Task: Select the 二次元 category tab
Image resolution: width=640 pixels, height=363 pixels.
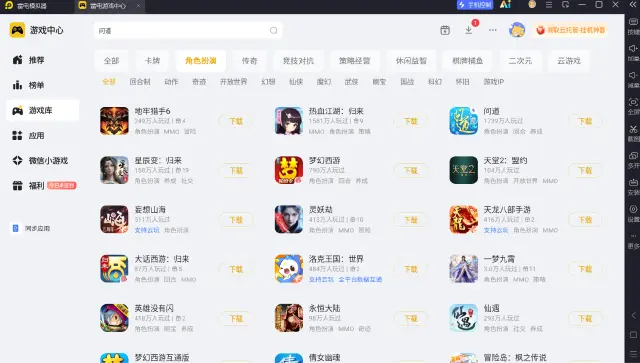Action: pos(520,61)
